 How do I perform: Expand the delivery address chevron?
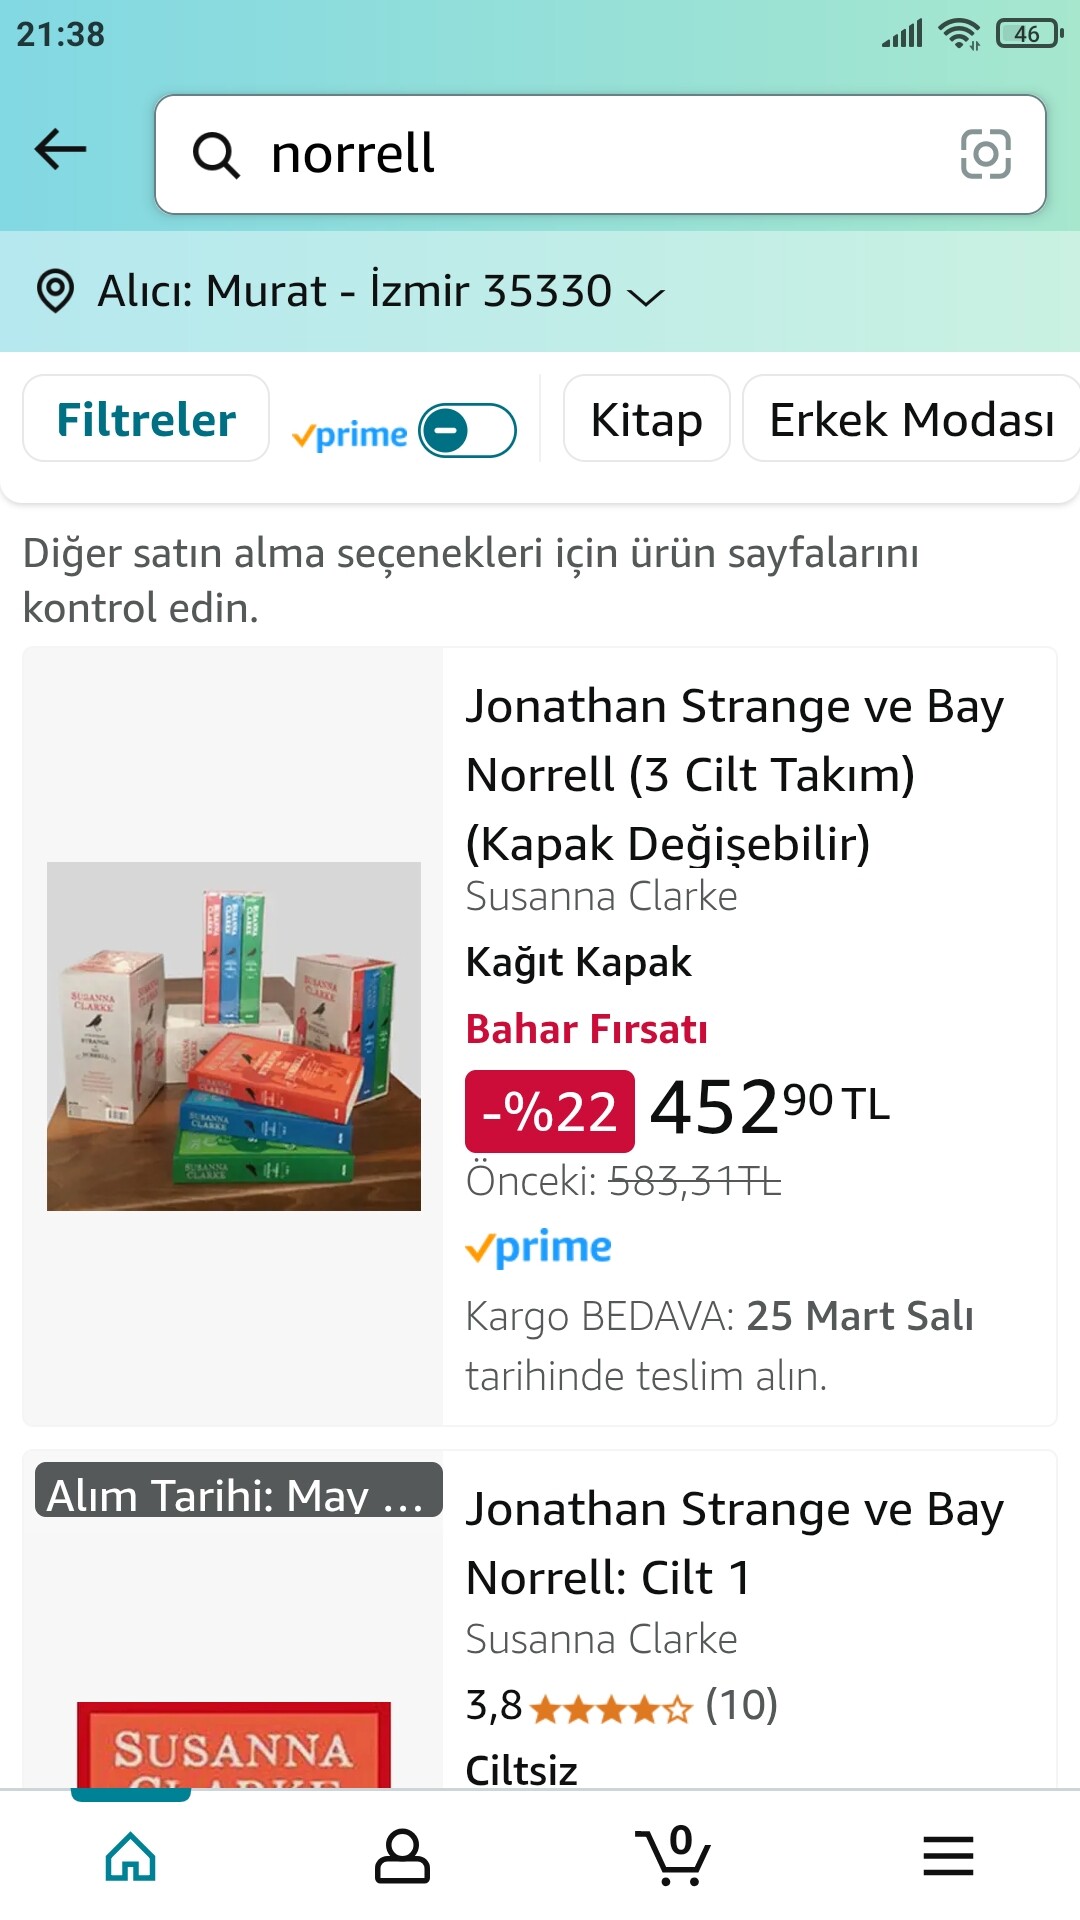(x=645, y=295)
